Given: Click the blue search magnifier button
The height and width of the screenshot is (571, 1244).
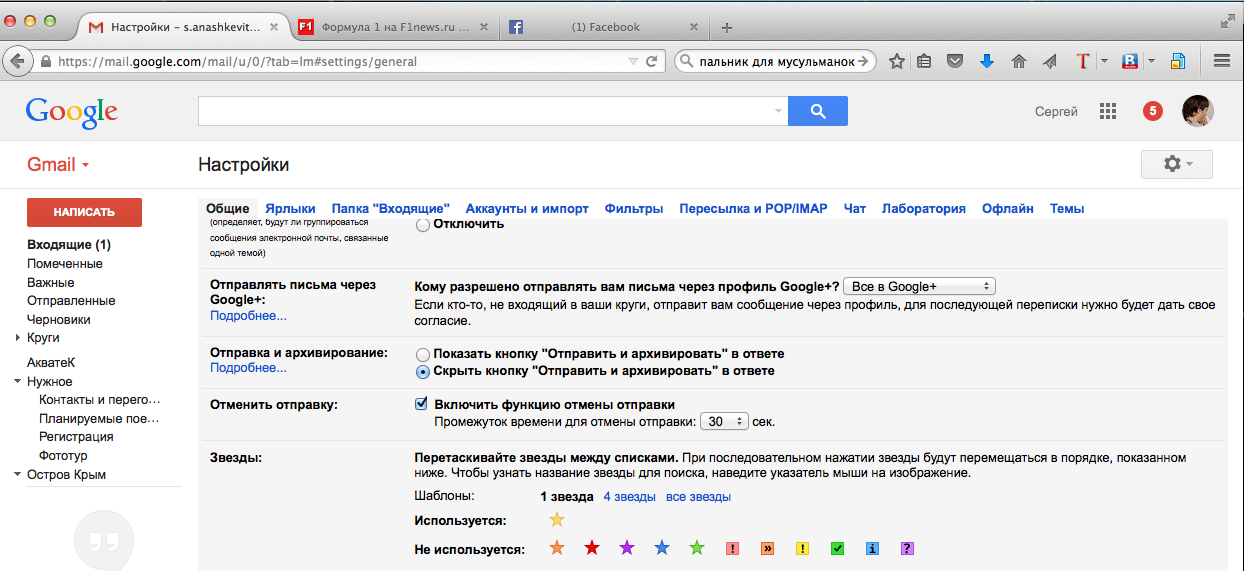Looking at the screenshot, I should [817, 111].
